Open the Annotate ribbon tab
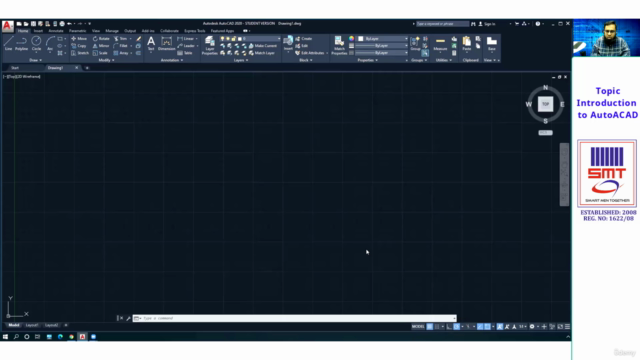The width and height of the screenshot is (640, 360). pyautogui.click(x=56, y=31)
